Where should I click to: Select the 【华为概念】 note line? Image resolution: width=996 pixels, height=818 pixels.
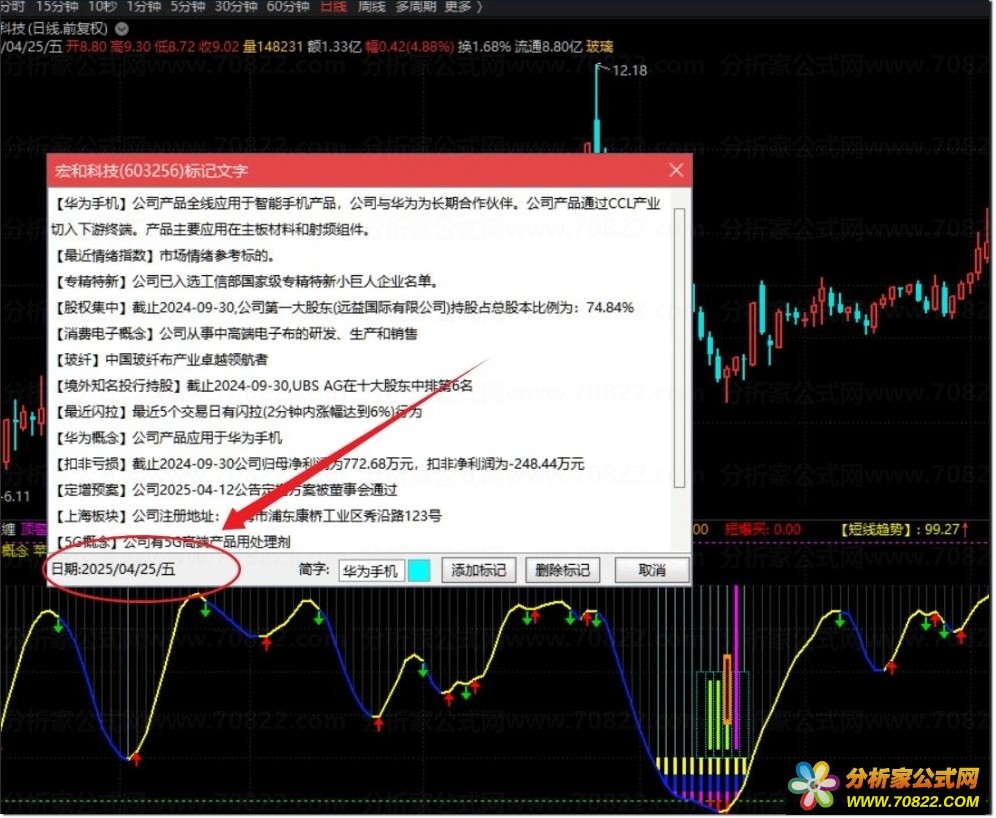pos(168,438)
